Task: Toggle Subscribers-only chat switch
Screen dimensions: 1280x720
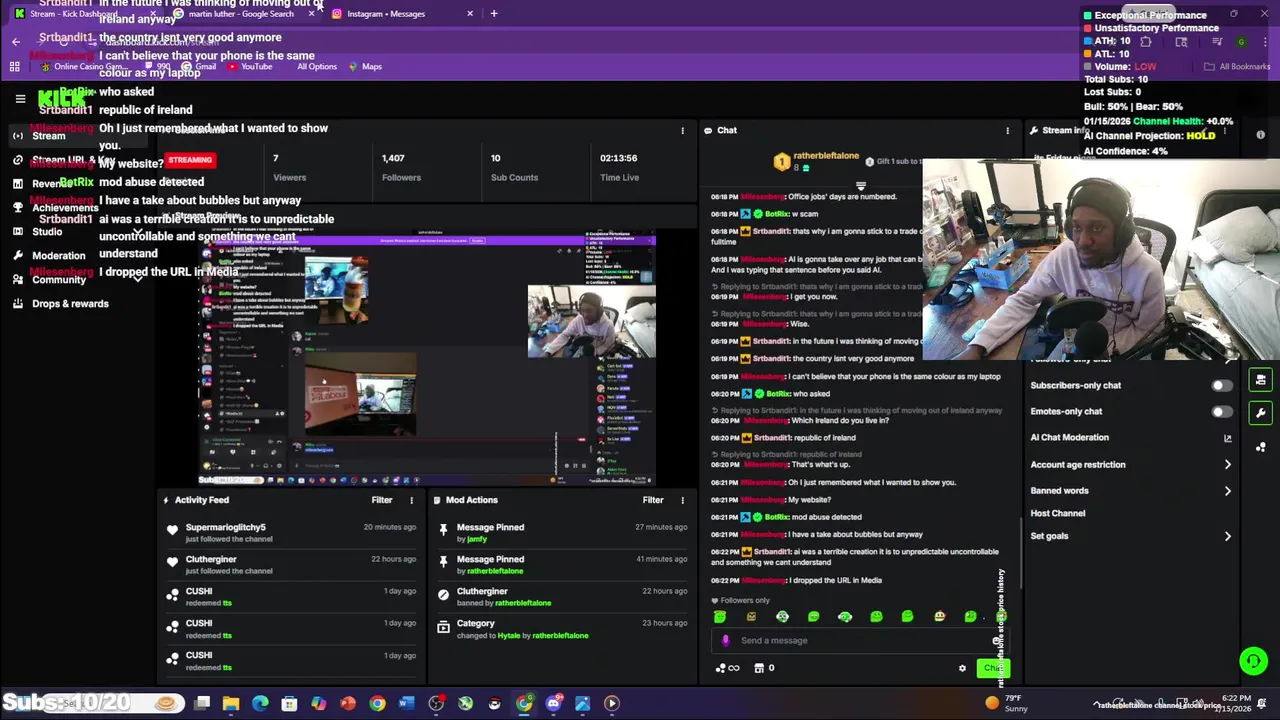Action: tap(1221, 385)
